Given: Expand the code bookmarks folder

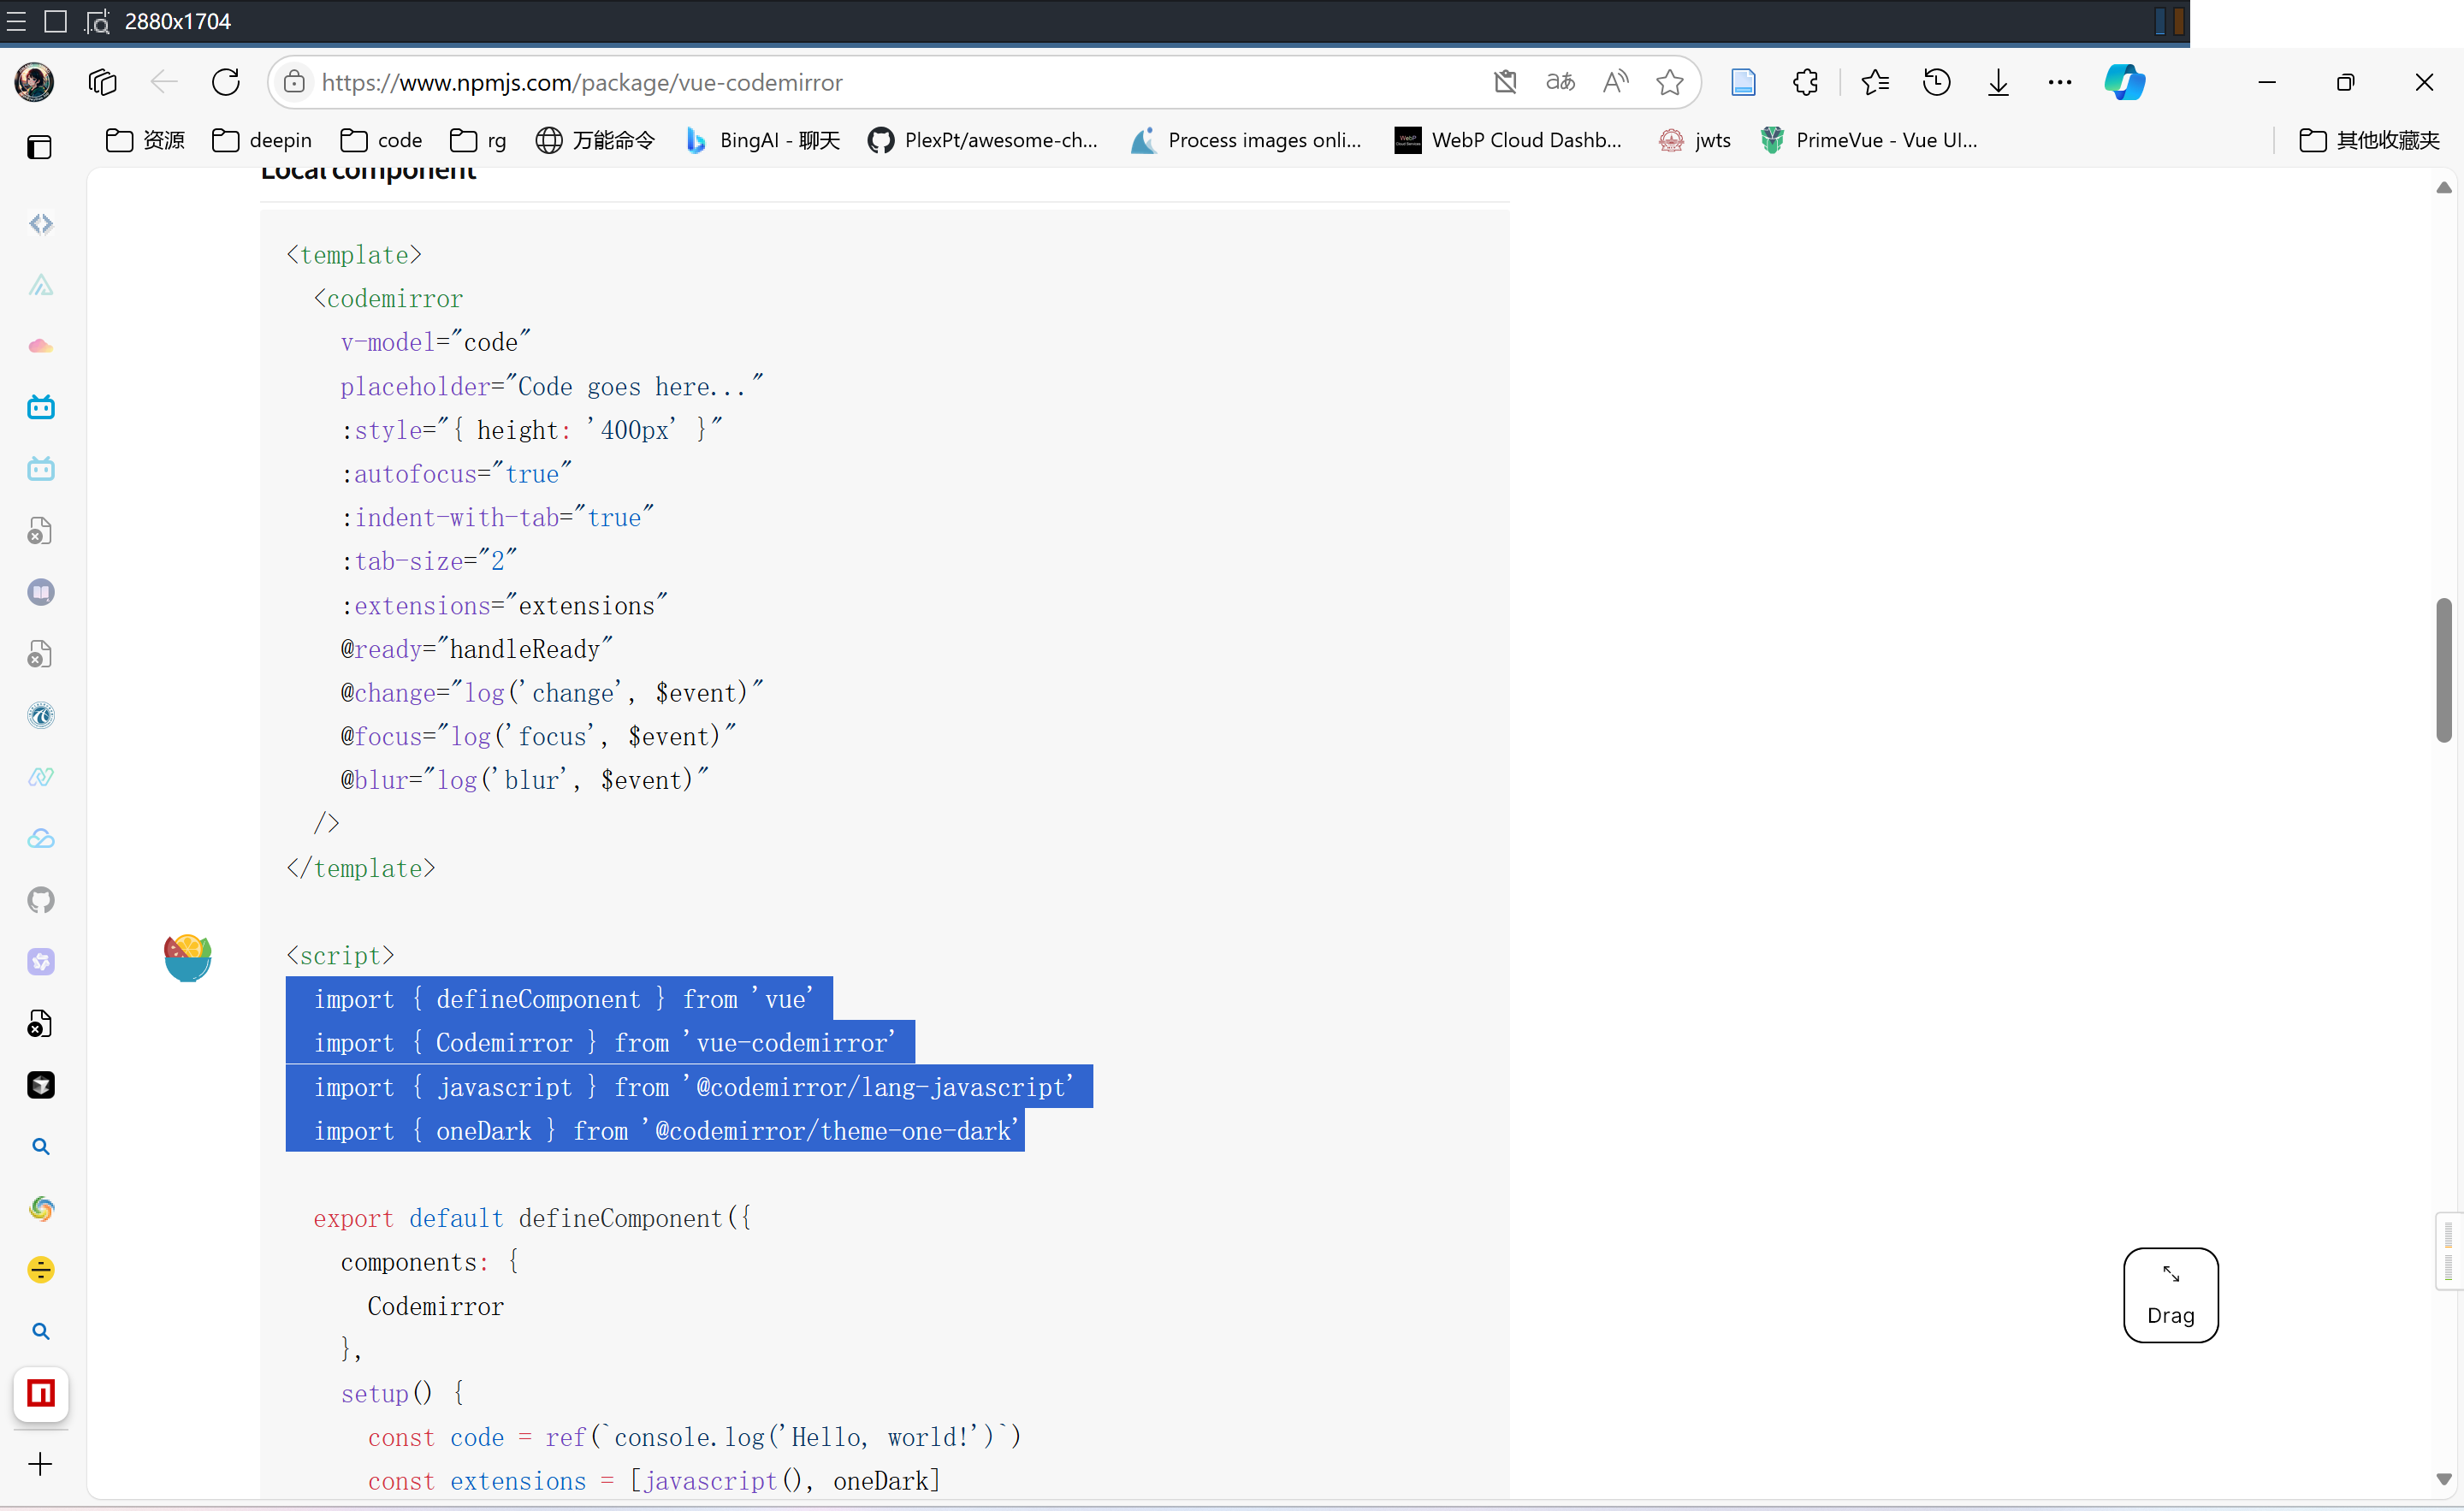Looking at the screenshot, I should [381, 140].
